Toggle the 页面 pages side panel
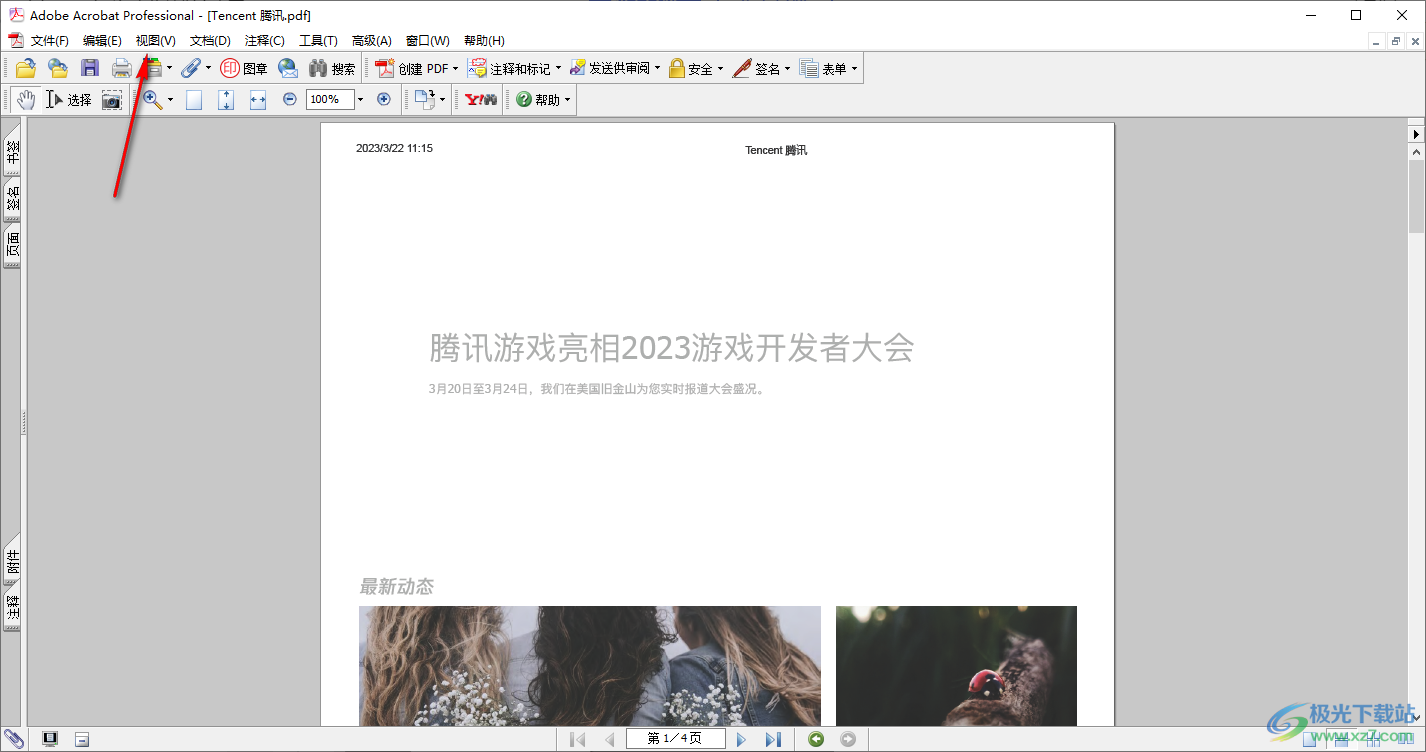The image size is (1426, 752). click(13, 245)
